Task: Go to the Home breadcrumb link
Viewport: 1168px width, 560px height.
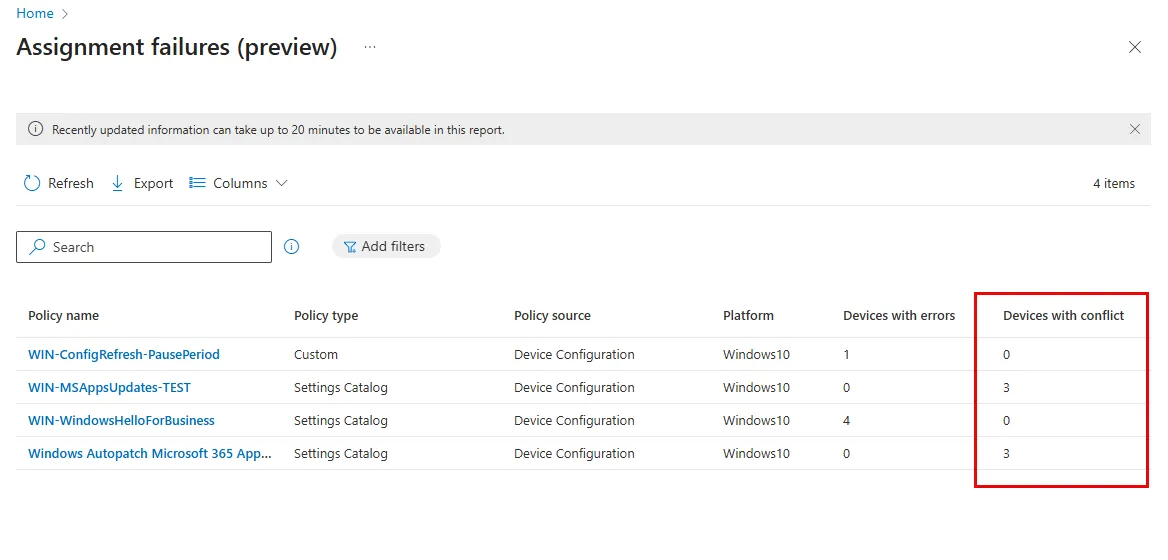Action: click(x=35, y=13)
